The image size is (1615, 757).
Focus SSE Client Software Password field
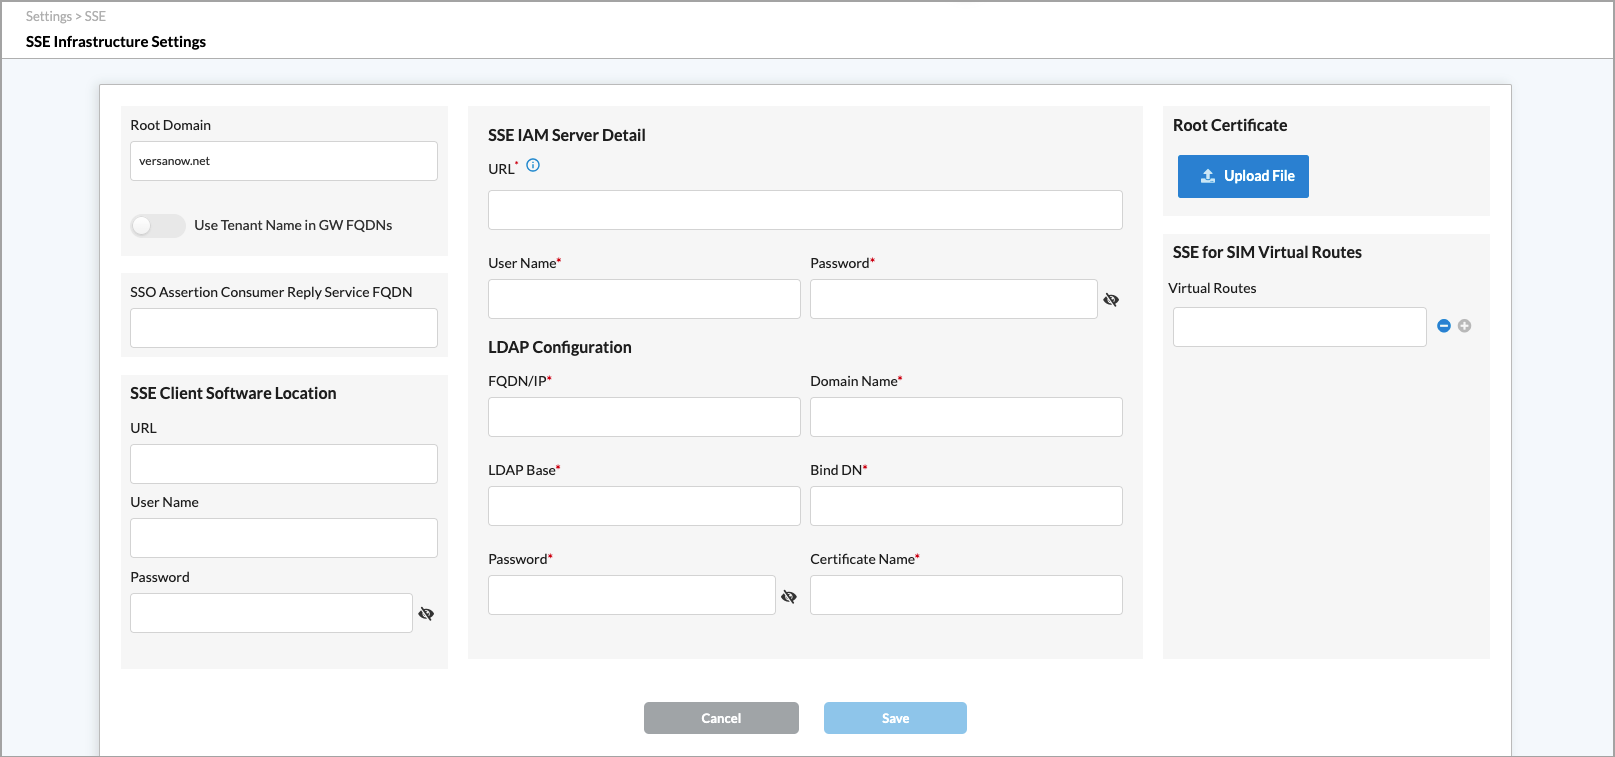[271, 613]
